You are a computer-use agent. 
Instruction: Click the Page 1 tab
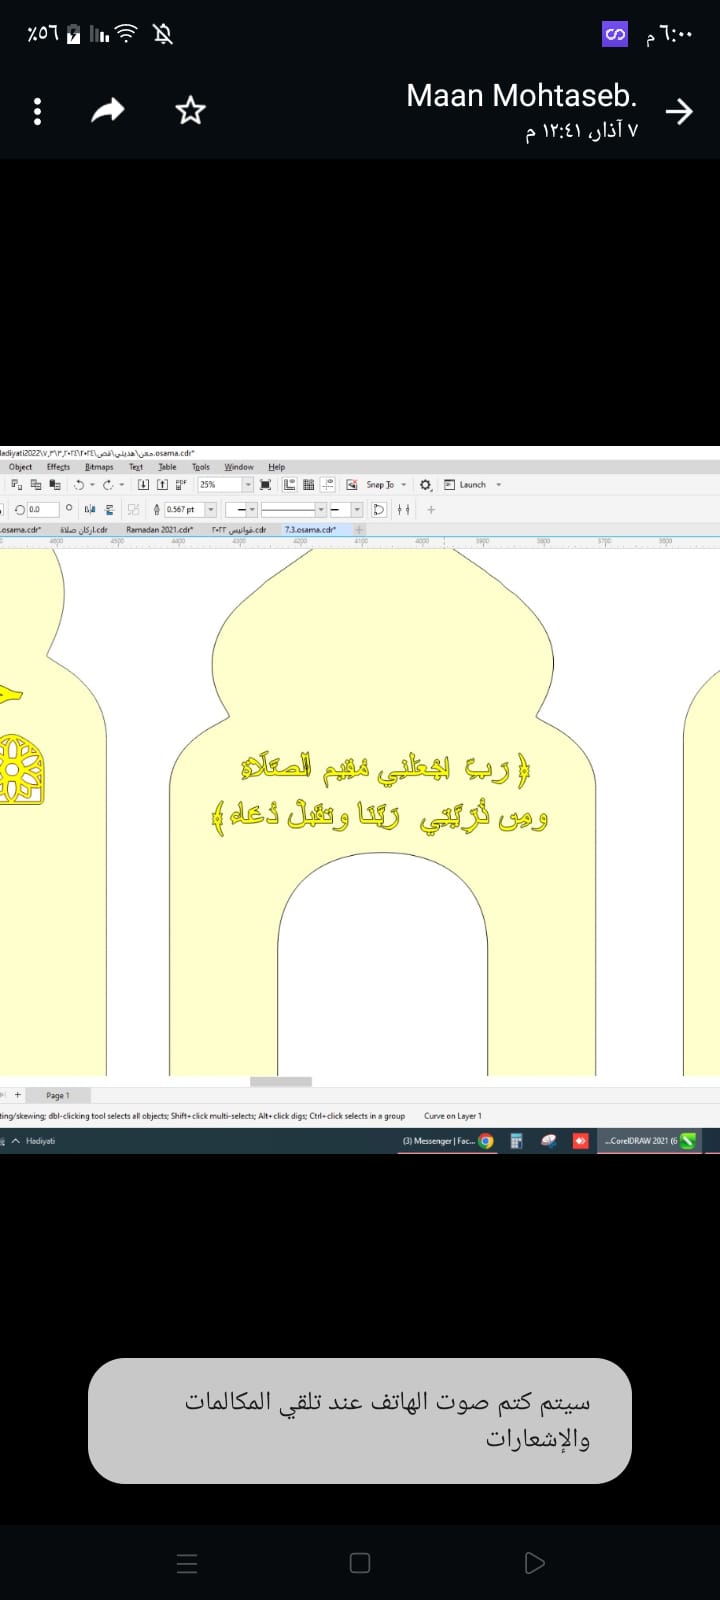click(x=57, y=1096)
